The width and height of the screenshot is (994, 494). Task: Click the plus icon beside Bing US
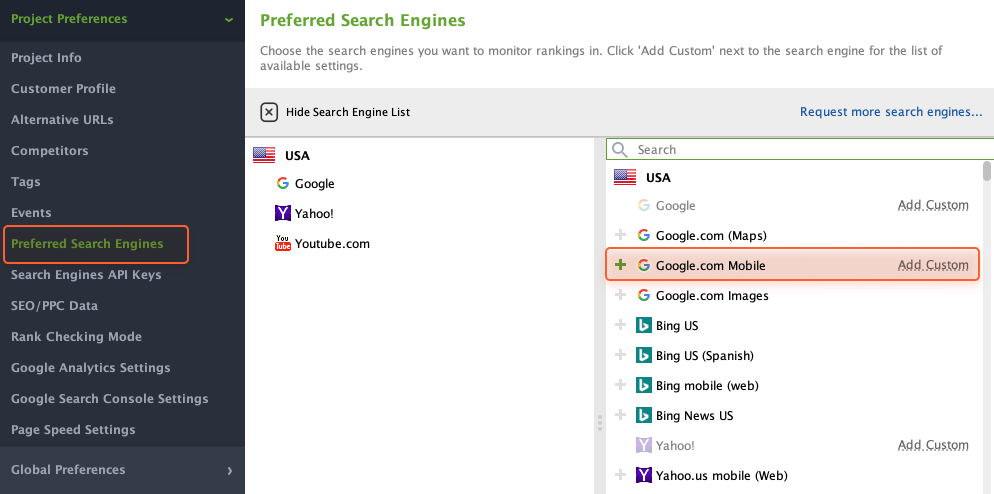click(x=621, y=325)
